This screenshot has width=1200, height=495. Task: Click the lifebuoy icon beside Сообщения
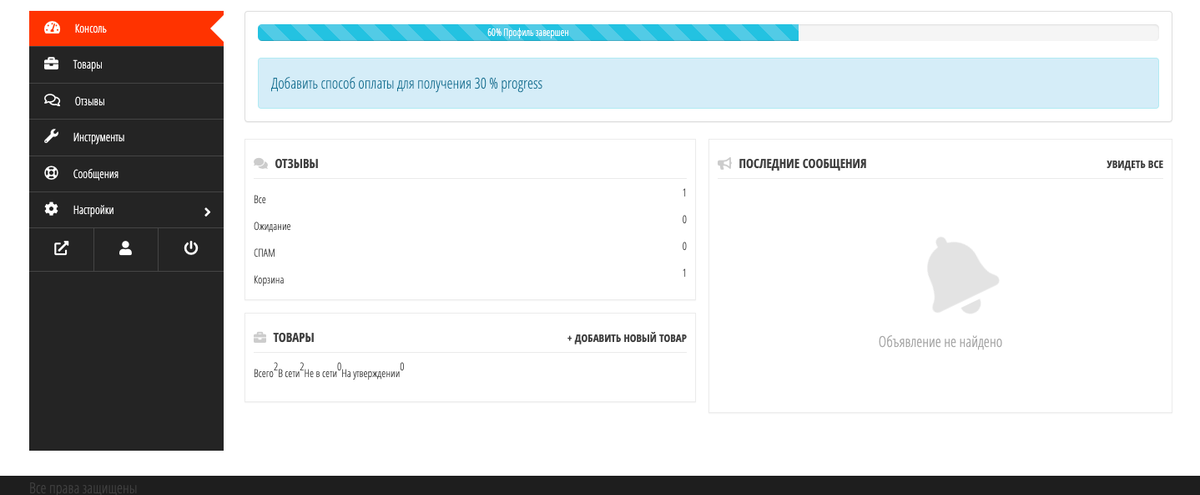51,173
